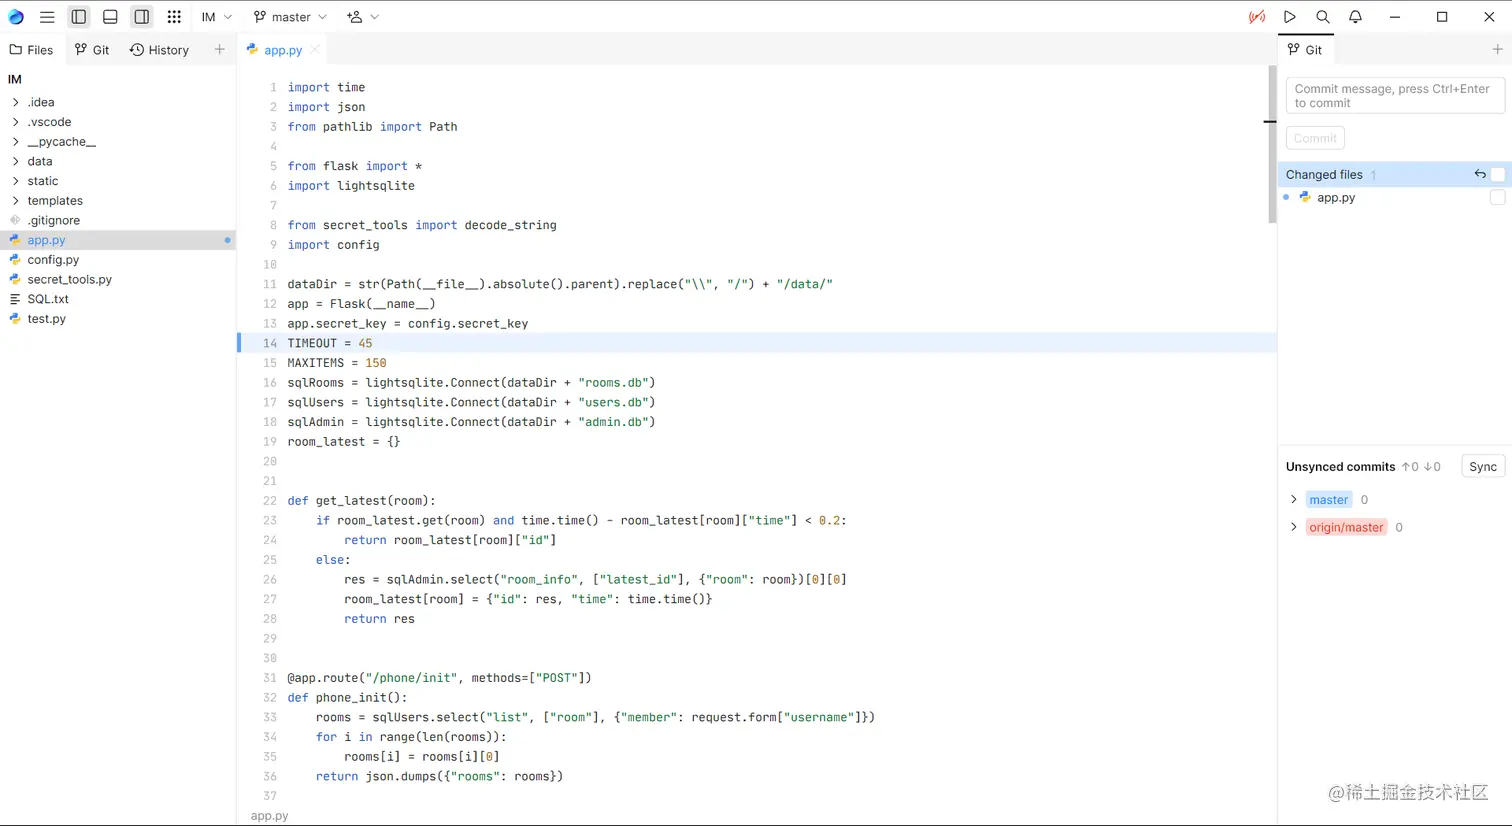
Task: Click line number 31 in gutter
Action: pos(270,678)
